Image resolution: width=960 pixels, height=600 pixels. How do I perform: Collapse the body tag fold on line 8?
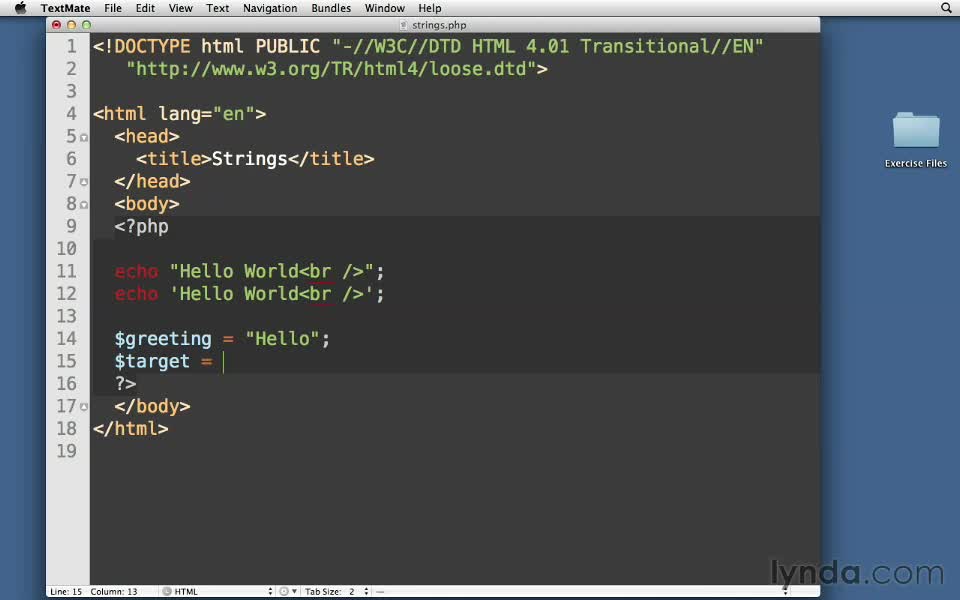[x=84, y=205]
